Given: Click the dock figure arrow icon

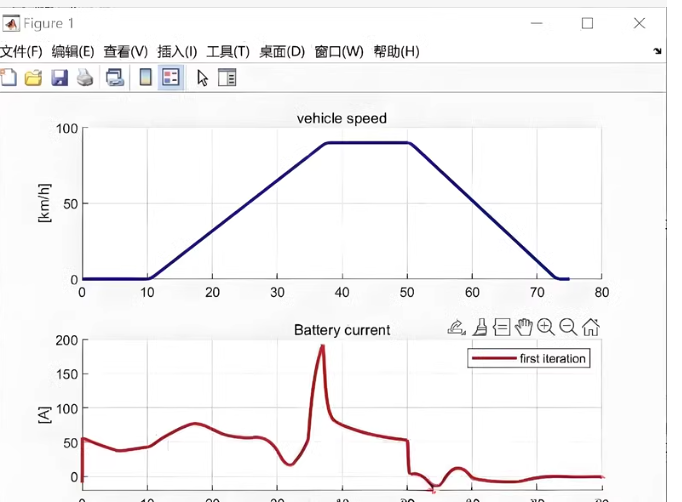Looking at the screenshot, I should (x=657, y=51).
